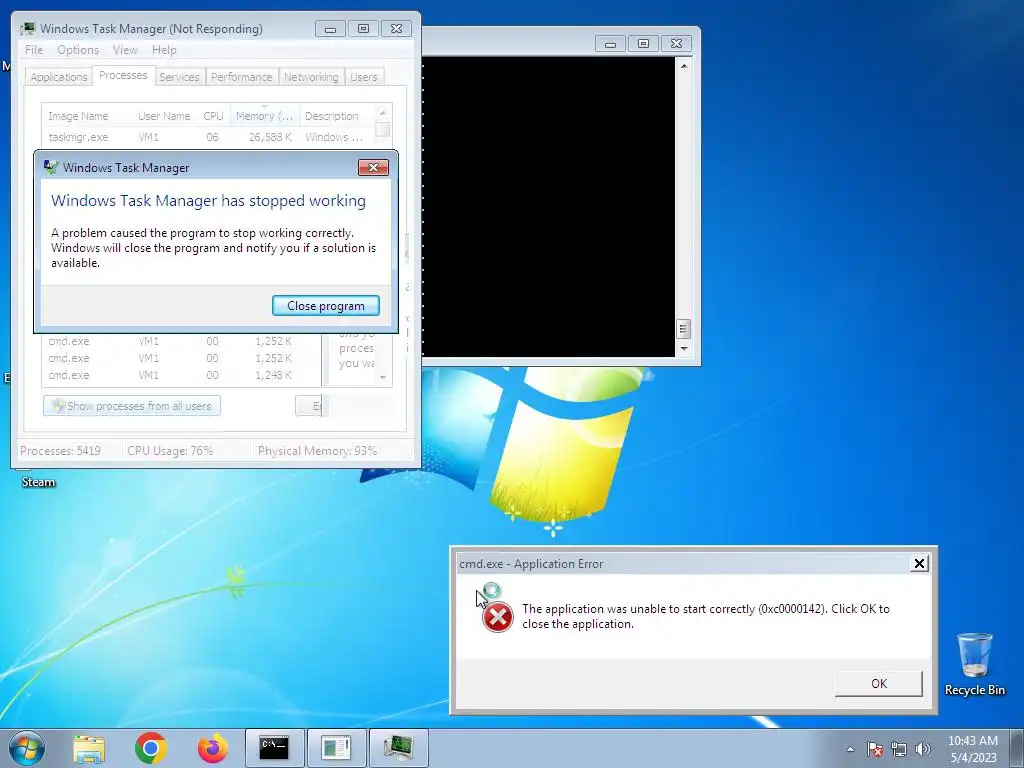Click the cmd command prompt taskbar icon
Viewport: 1024px width, 768px height.
click(x=274, y=748)
